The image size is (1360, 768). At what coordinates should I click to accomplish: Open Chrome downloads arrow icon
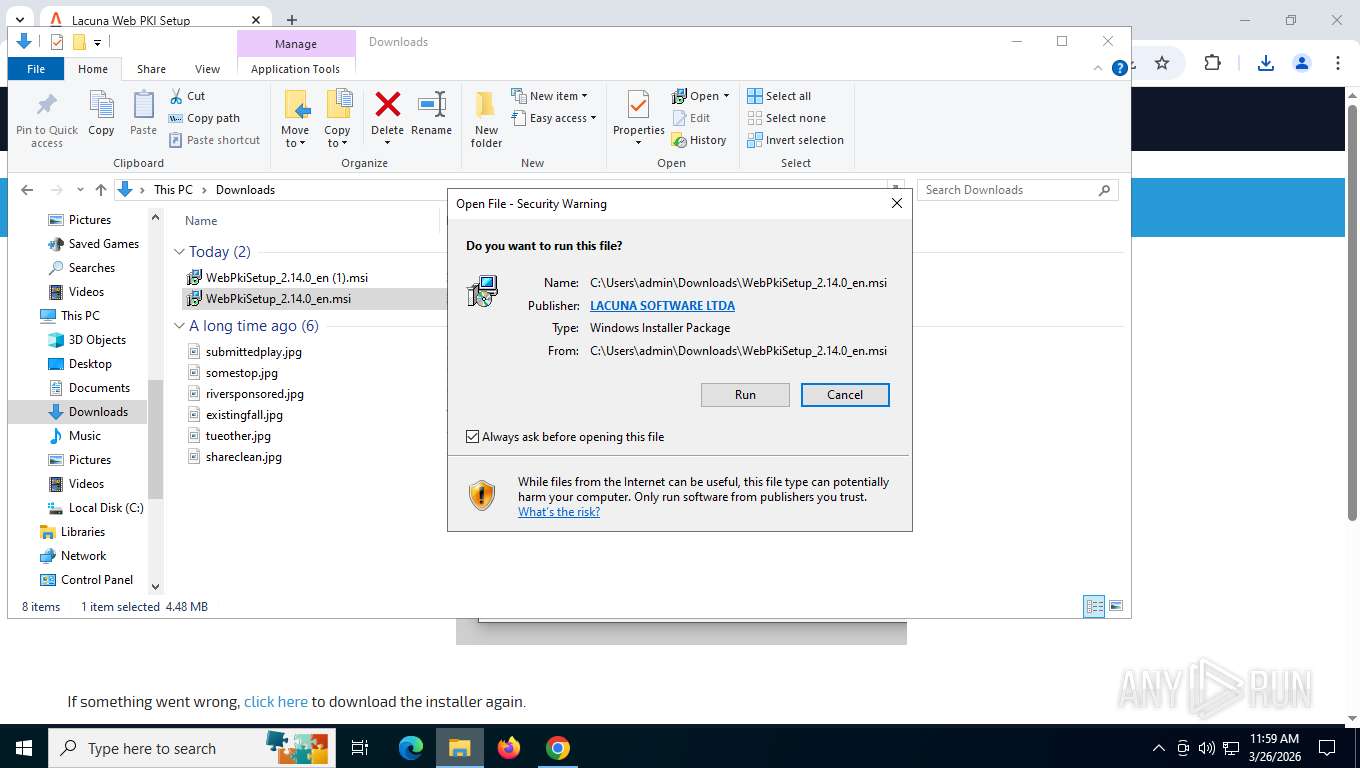pyautogui.click(x=1265, y=63)
